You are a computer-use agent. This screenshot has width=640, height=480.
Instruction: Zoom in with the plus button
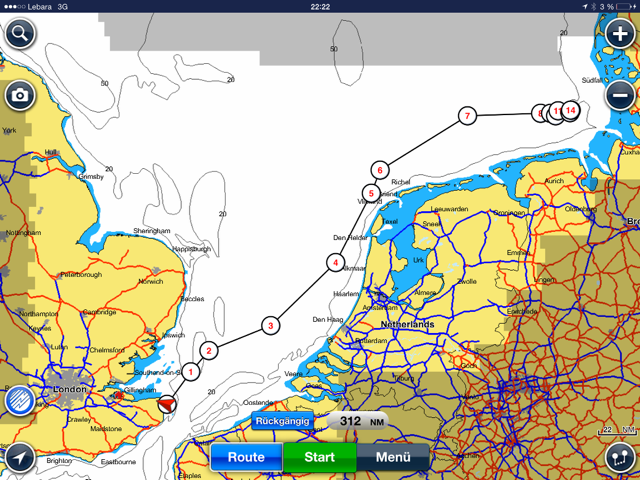619,34
